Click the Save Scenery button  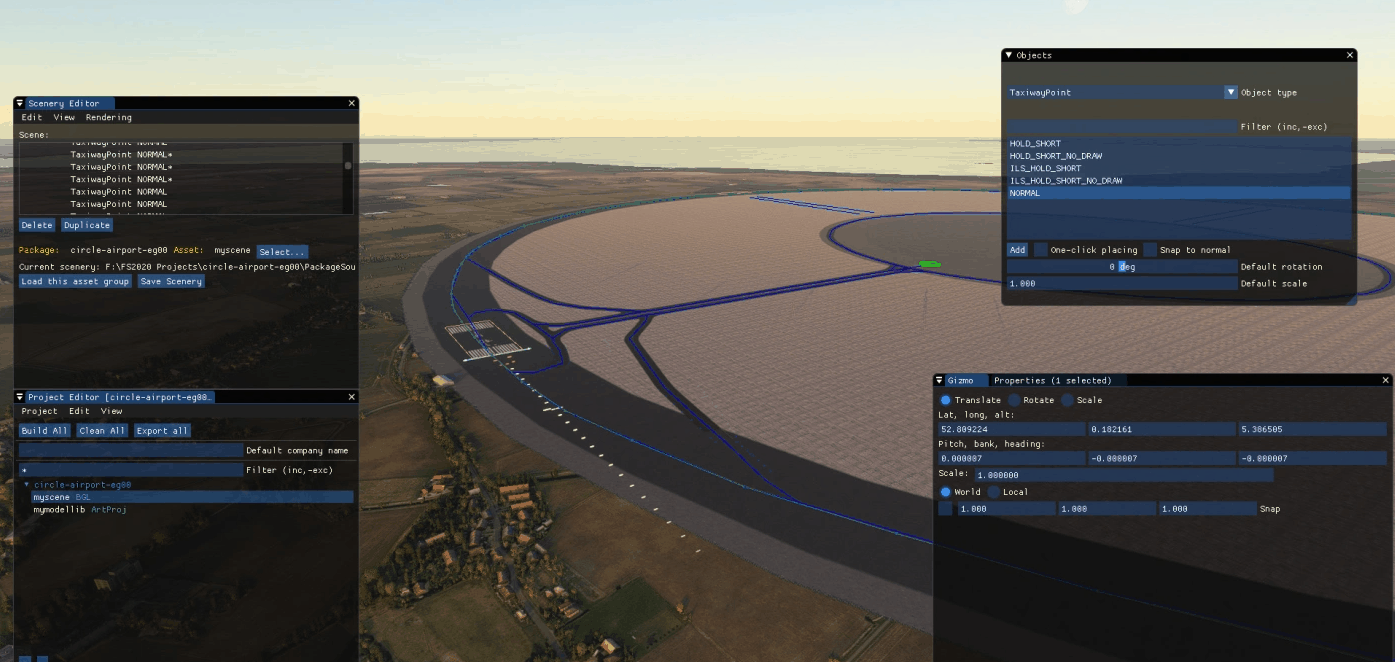pyautogui.click(x=171, y=281)
